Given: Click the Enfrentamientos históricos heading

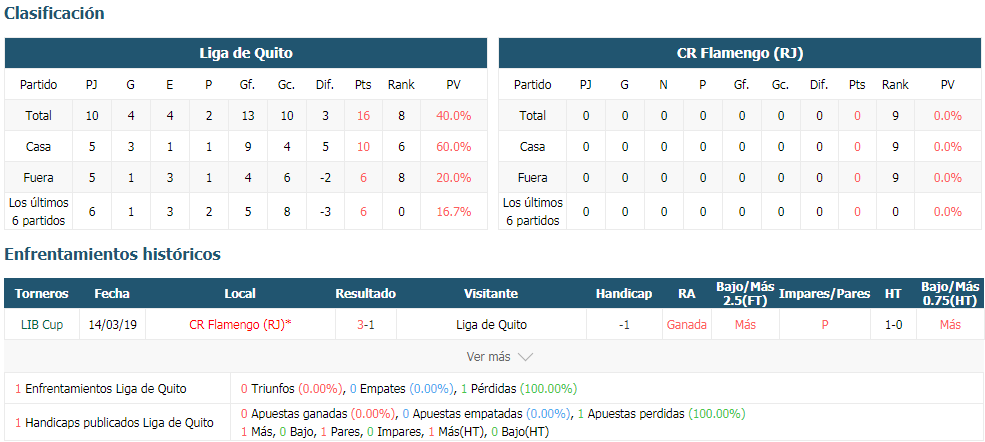Looking at the screenshot, I should point(112,254).
